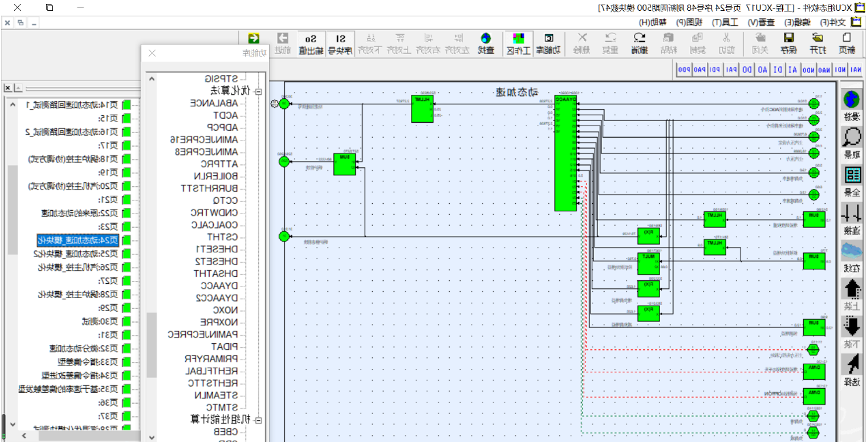Click the 全屏 full view icon
The height and width of the screenshot is (442, 866).
(851, 180)
